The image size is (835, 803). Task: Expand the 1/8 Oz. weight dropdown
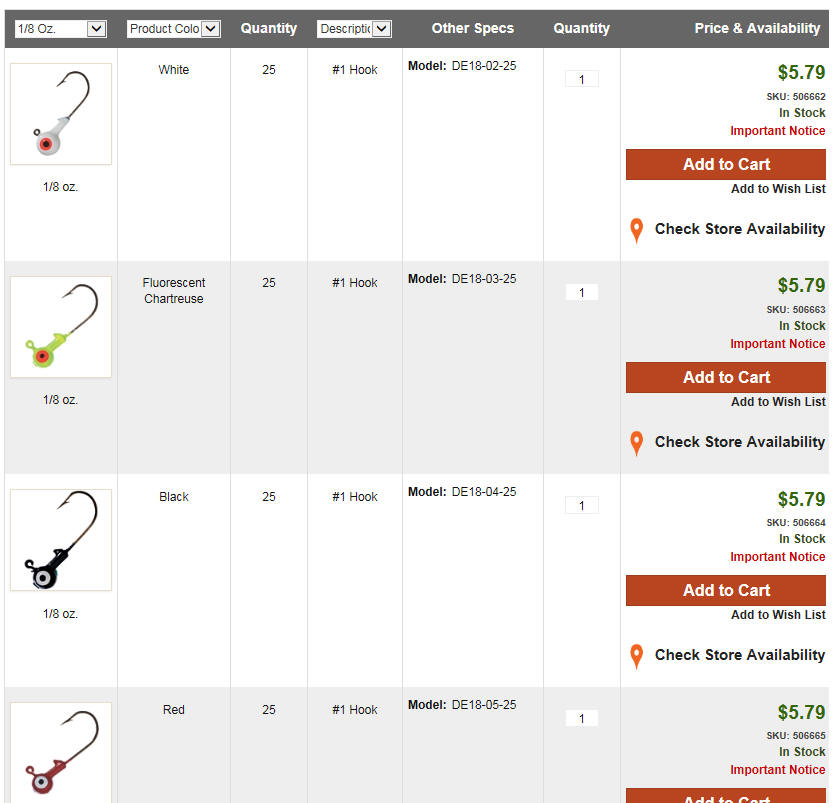(61, 29)
